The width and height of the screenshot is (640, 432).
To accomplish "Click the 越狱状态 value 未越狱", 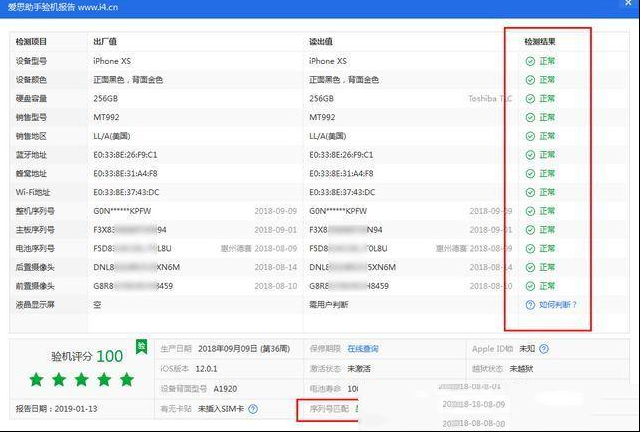I will (521, 369).
